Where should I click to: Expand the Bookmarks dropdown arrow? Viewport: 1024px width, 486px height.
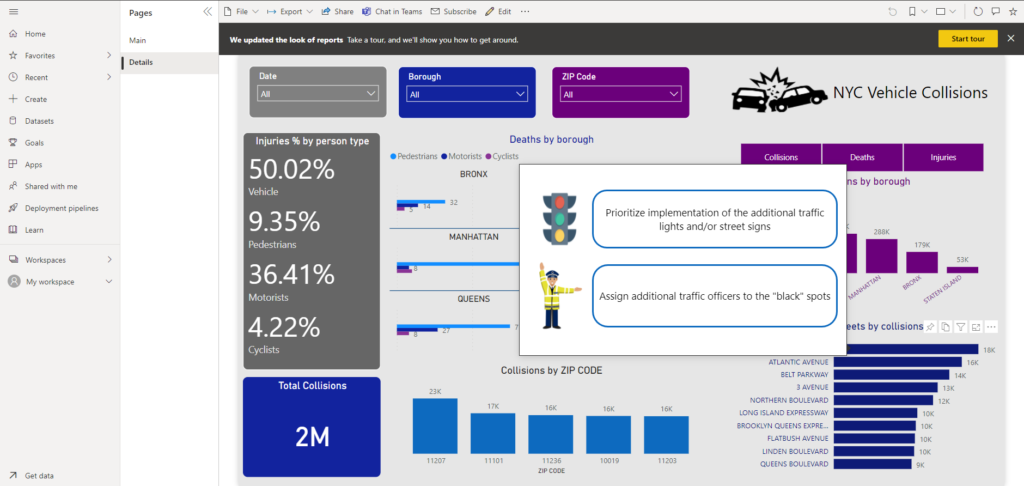click(924, 12)
